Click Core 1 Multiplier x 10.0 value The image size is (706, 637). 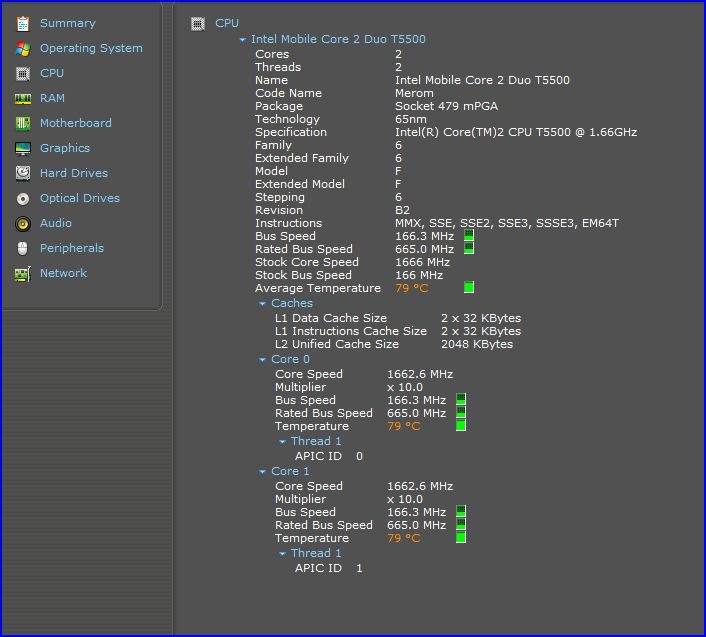coord(405,499)
